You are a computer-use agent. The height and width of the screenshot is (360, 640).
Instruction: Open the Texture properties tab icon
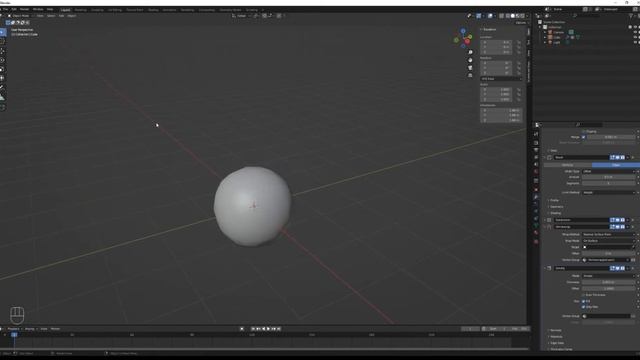pos(536,242)
